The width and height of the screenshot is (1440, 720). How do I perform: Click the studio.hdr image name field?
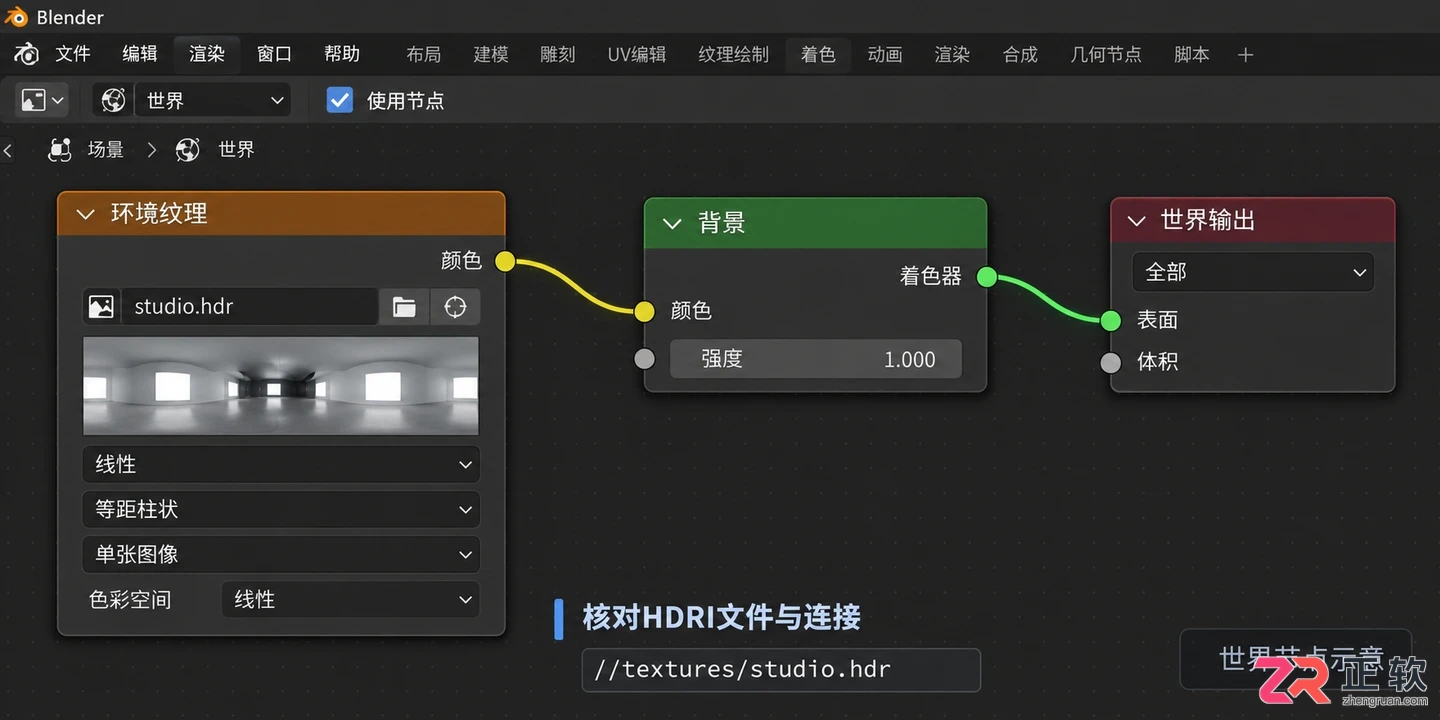250,307
